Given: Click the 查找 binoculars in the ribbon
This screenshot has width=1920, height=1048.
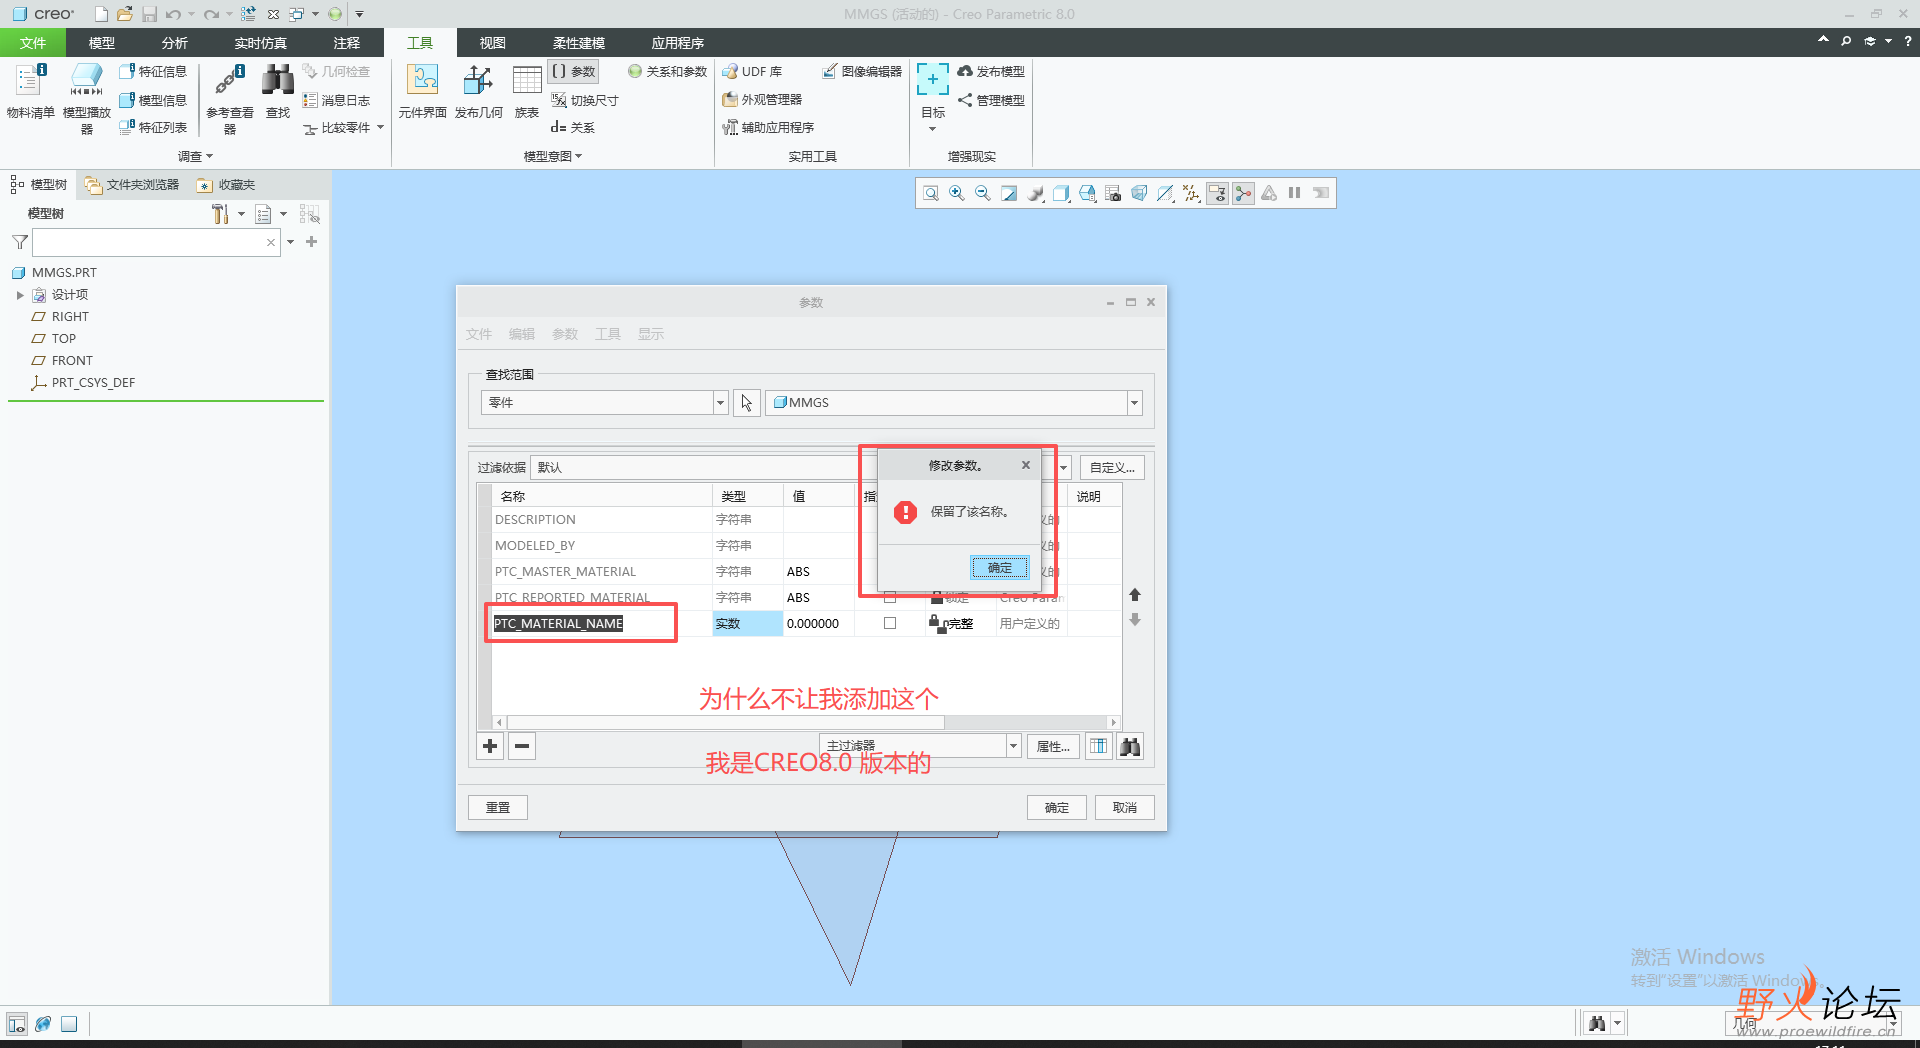Looking at the screenshot, I should (x=278, y=92).
